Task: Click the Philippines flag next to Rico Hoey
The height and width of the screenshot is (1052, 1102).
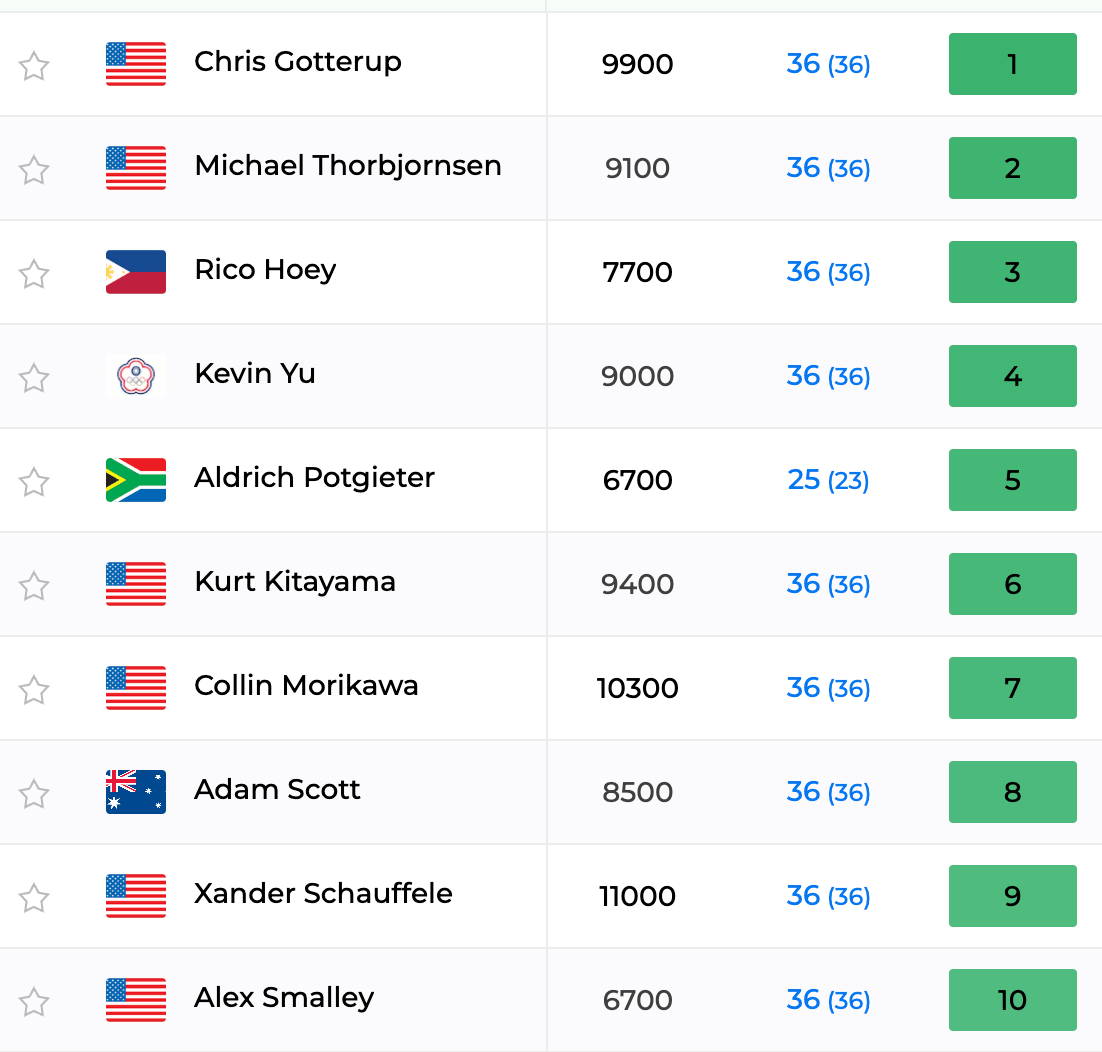Action: (136, 272)
